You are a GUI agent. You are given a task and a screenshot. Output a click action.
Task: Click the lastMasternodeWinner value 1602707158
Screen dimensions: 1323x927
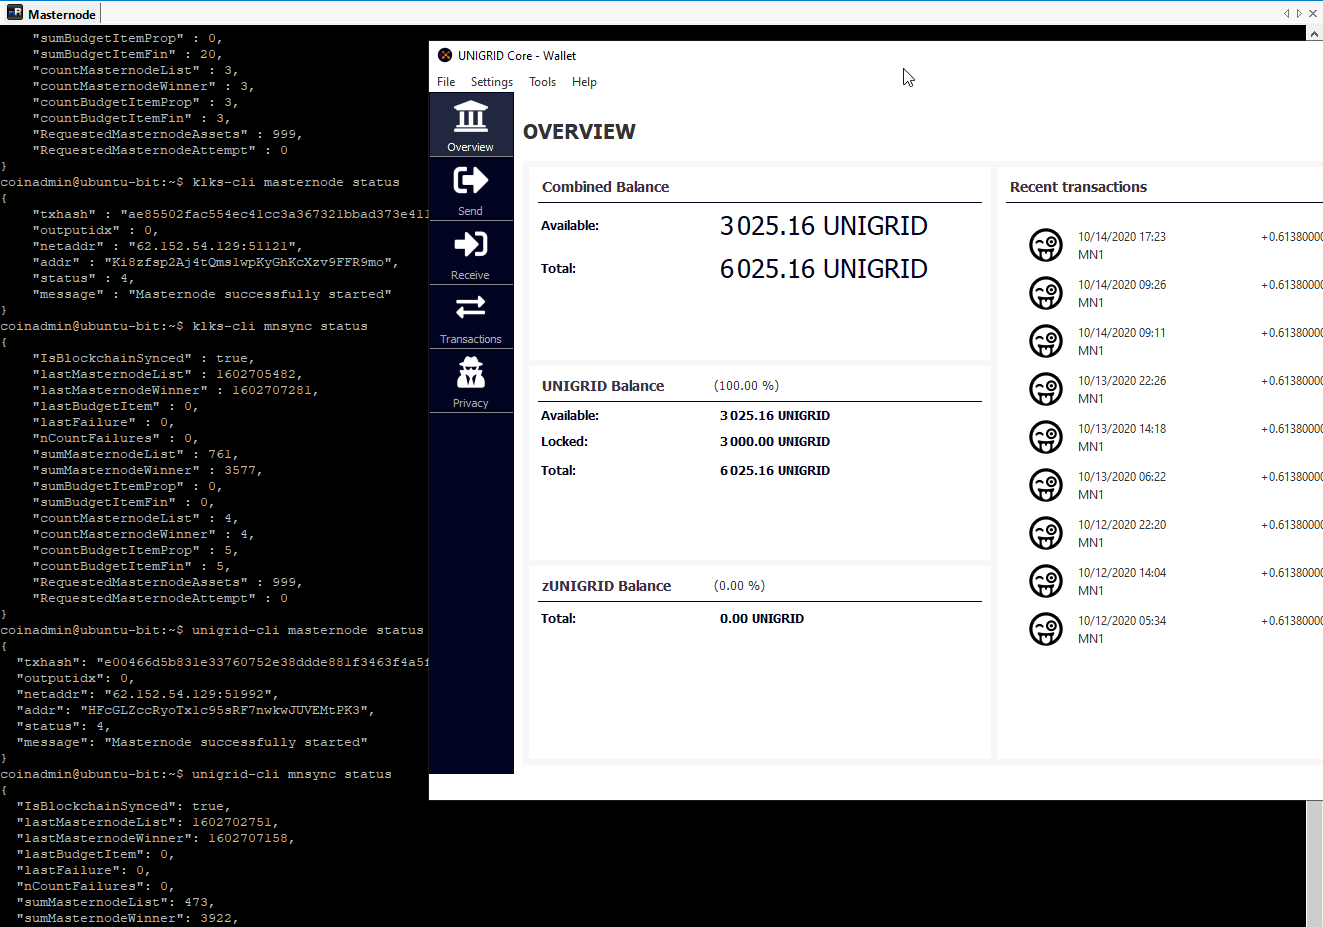coord(248,839)
